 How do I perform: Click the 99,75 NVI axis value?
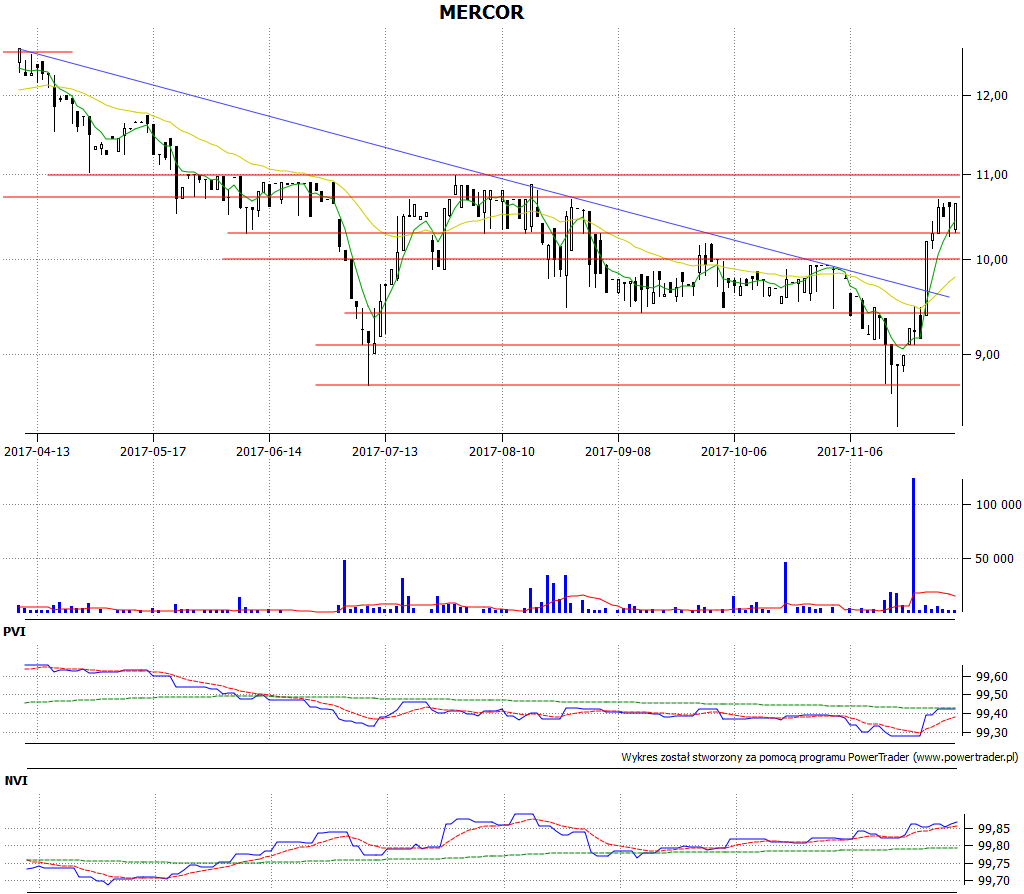coord(993,864)
